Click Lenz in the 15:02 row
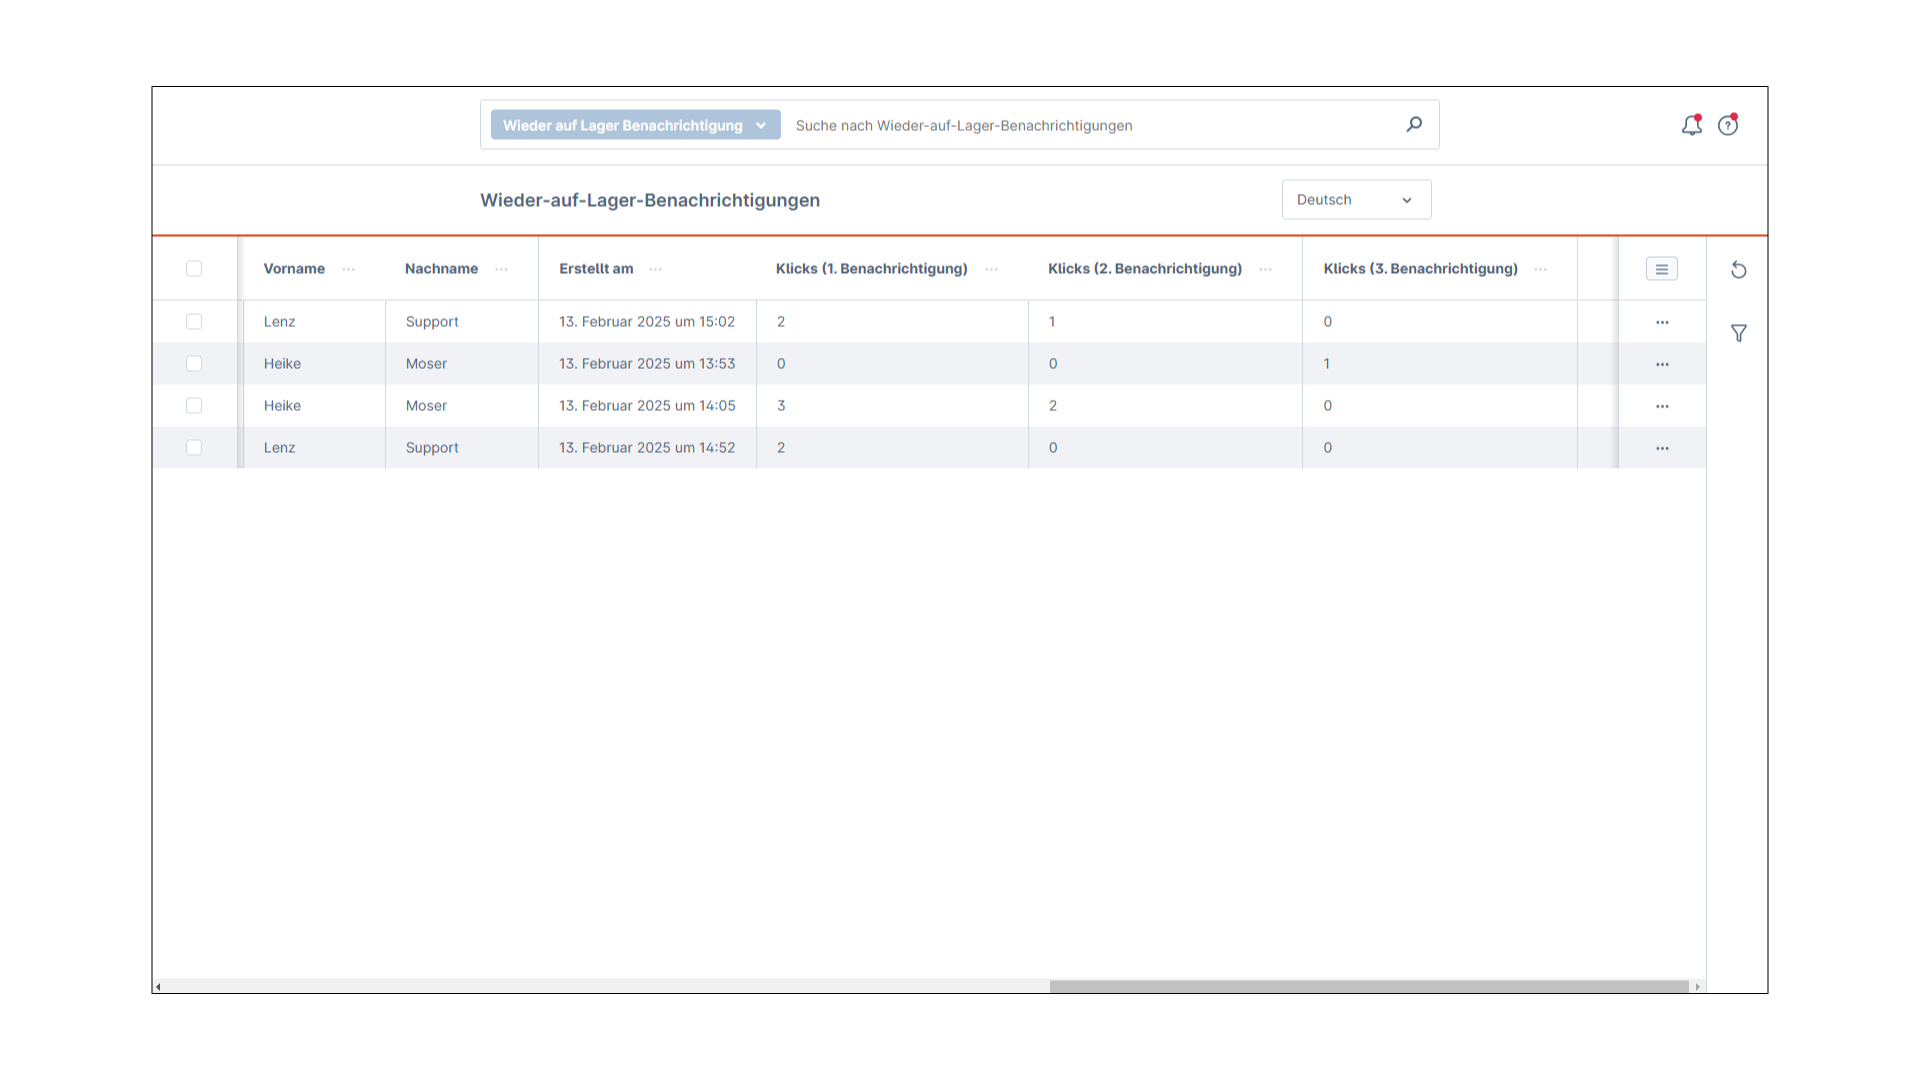The image size is (1920, 1080). (279, 322)
